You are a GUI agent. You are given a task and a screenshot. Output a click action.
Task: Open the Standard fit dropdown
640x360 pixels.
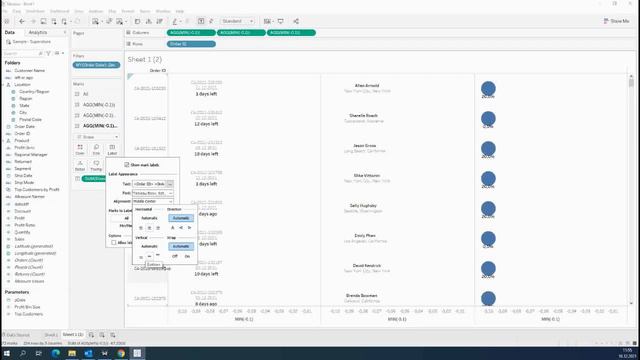pyautogui.click(x=238, y=21)
